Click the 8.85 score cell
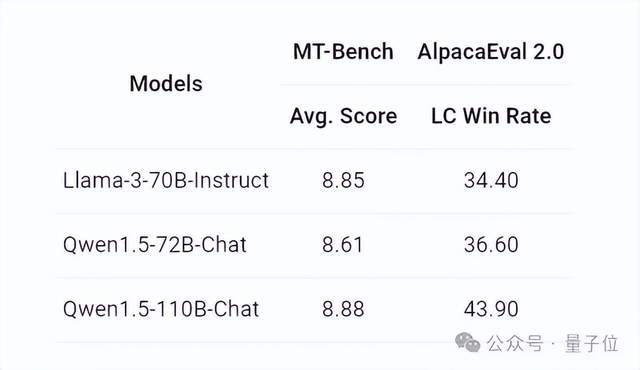The height and width of the screenshot is (370, 640). coord(343,180)
